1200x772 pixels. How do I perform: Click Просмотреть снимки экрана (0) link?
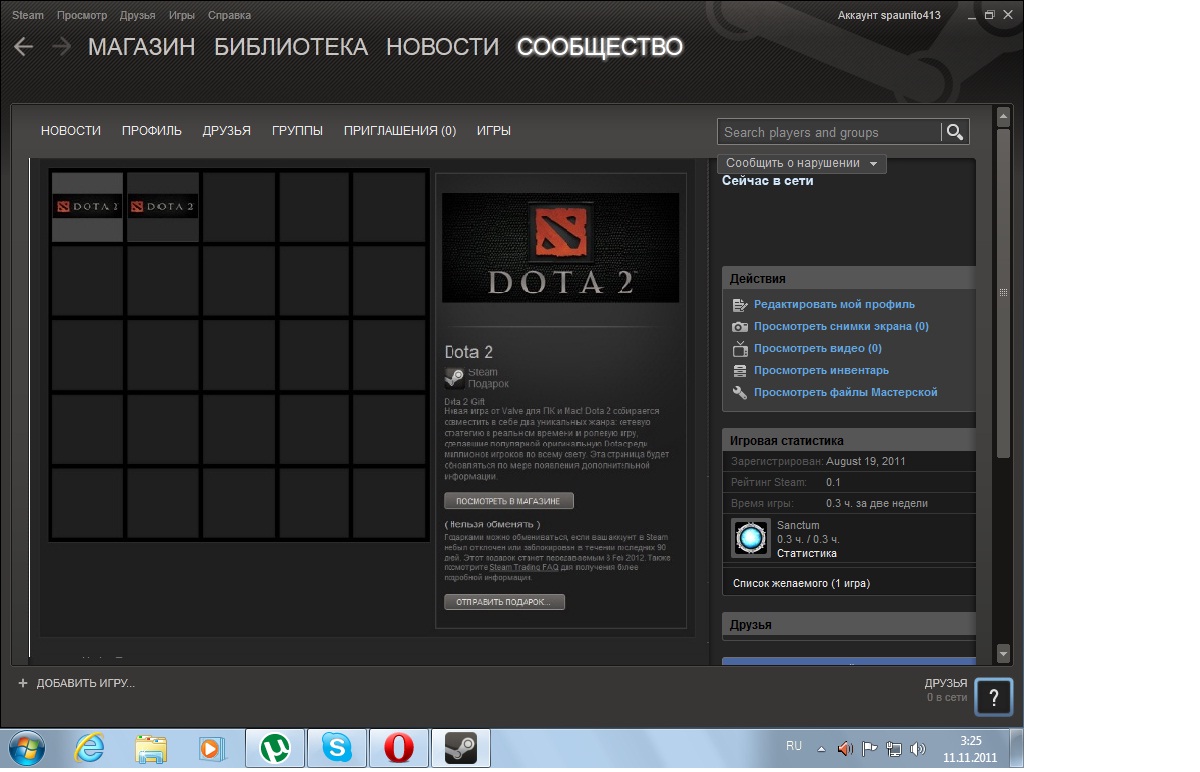842,327
